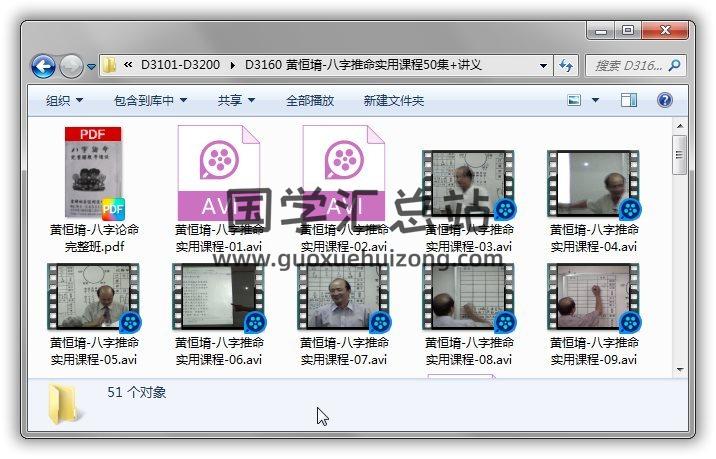Click the 实用课程-01.avi file name text
Viewport: 716px width, 459px height.
click(219, 247)
